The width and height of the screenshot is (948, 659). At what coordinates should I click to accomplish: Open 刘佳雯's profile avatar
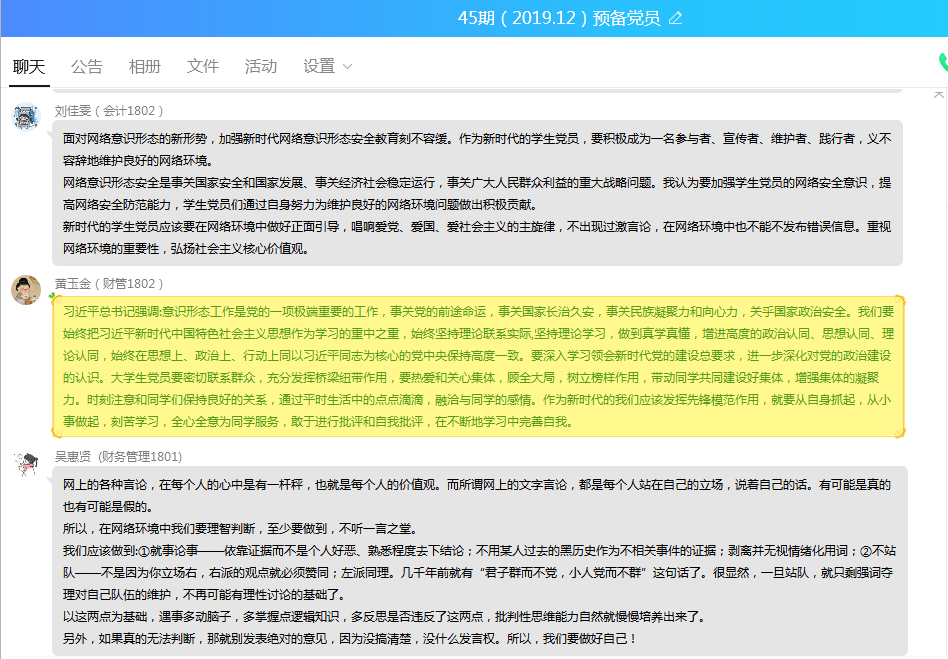point(26,116)
